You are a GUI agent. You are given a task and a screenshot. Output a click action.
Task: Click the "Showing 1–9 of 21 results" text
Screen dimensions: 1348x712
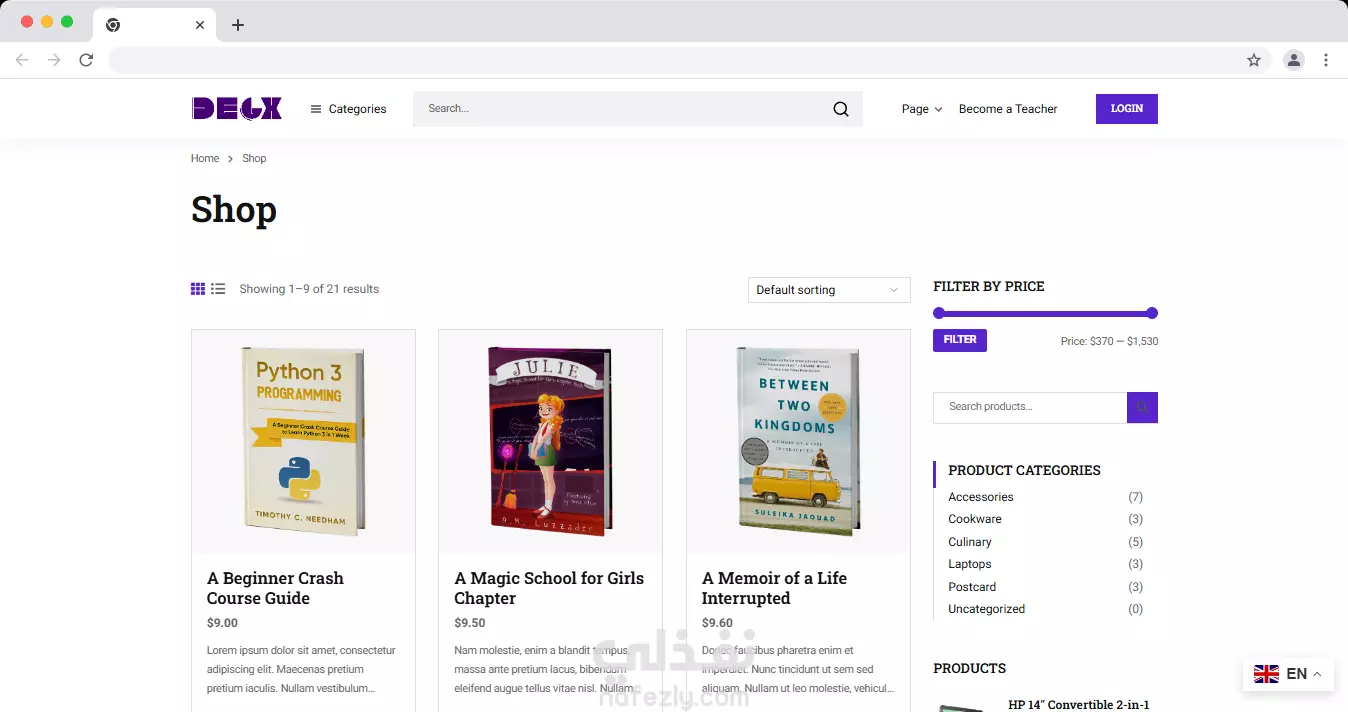309,289
